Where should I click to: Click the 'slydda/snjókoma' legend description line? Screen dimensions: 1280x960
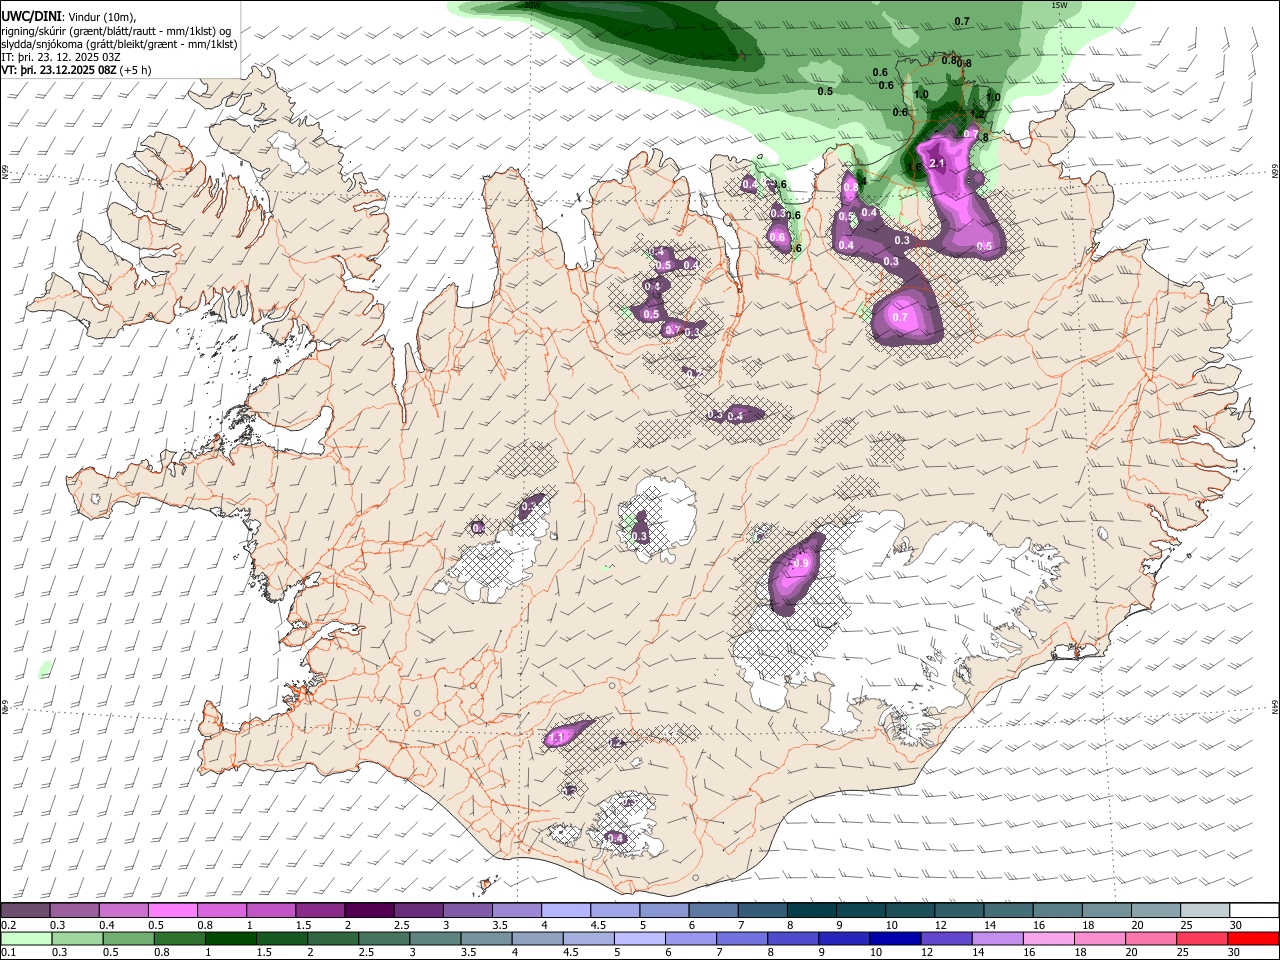(119, 44)
